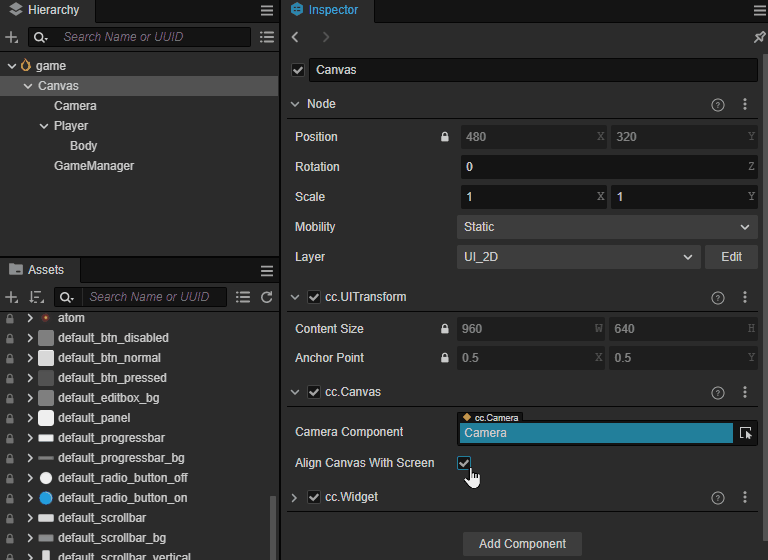Uncheck the Canvas node active checkbox
This screenshot has height=560, width=768.
pos(297,70)
